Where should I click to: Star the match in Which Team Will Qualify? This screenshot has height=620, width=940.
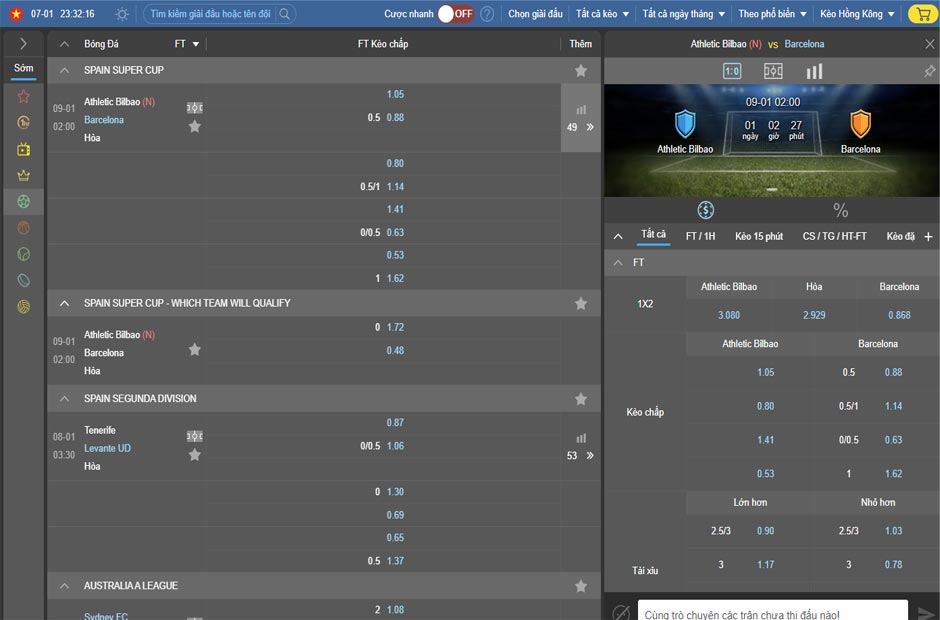(x=195, y=350)
